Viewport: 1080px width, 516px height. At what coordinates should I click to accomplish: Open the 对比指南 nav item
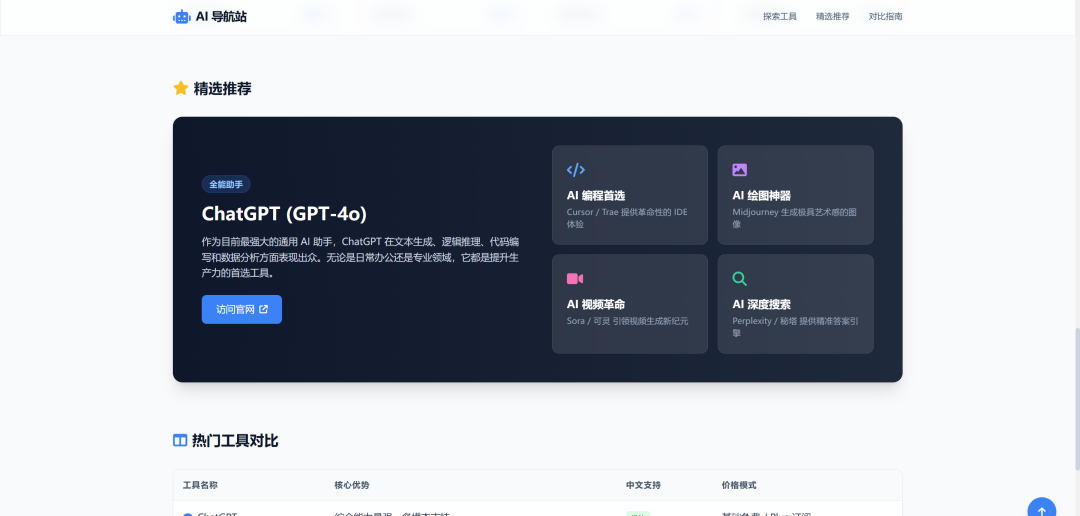tap(886, 17)
